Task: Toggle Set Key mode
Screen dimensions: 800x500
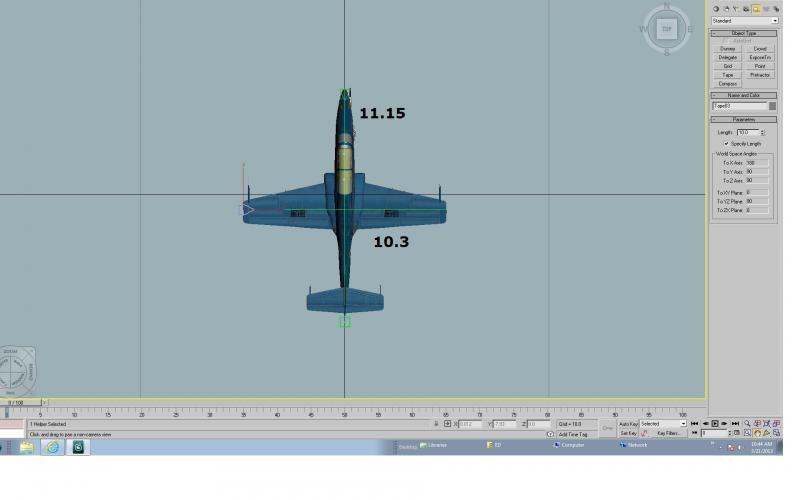Action: pyautogui.click(x=628, y=433)
